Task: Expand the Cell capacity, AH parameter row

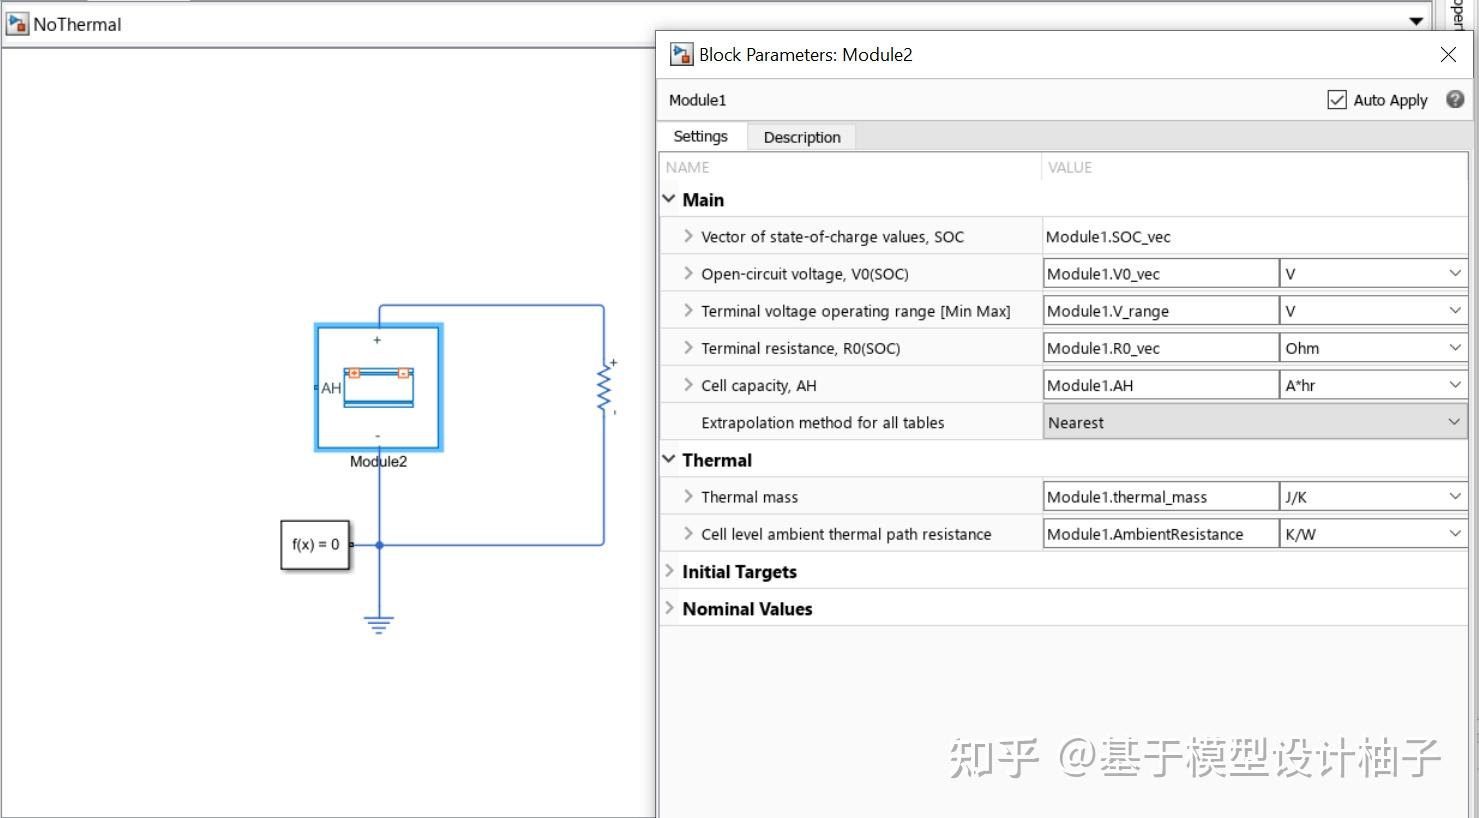Action: [x=687, y=384]
